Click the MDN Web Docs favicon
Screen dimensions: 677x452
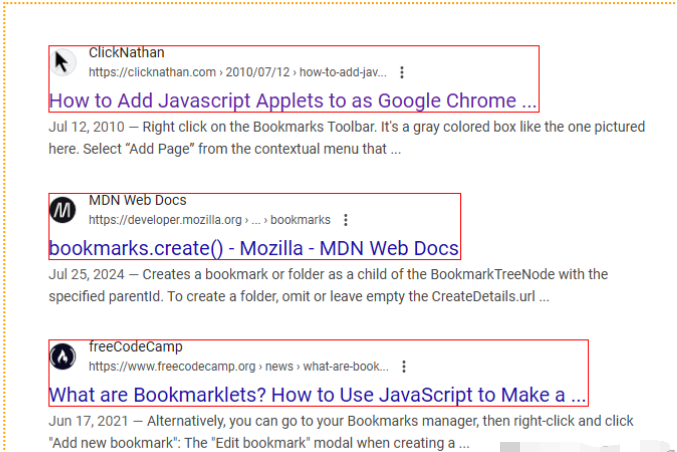point(62,210)
